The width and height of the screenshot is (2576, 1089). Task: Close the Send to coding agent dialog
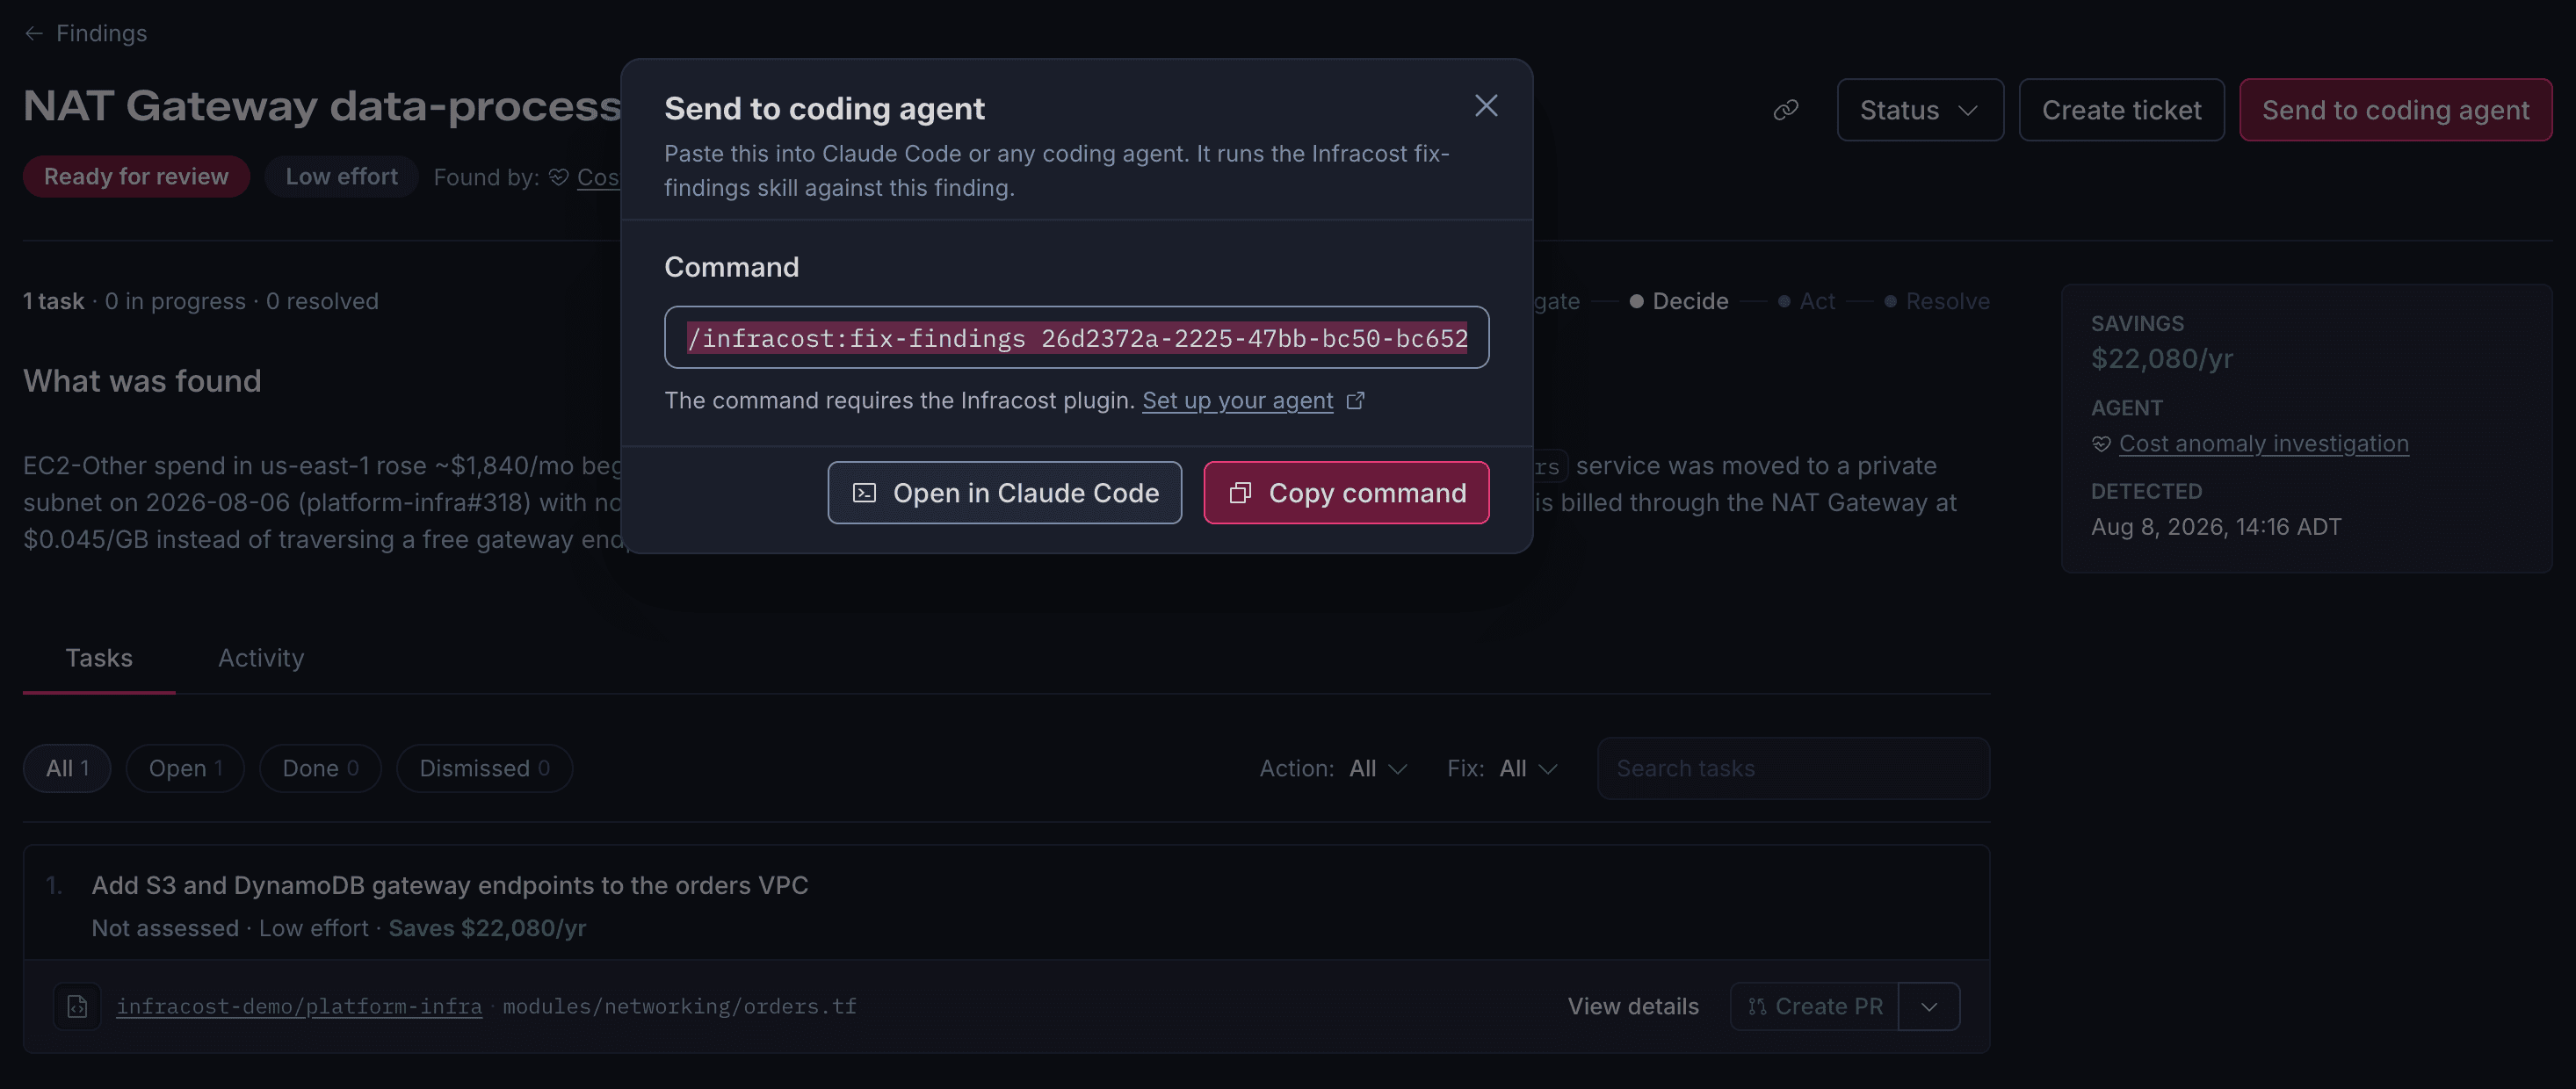tap(1486, 106)
